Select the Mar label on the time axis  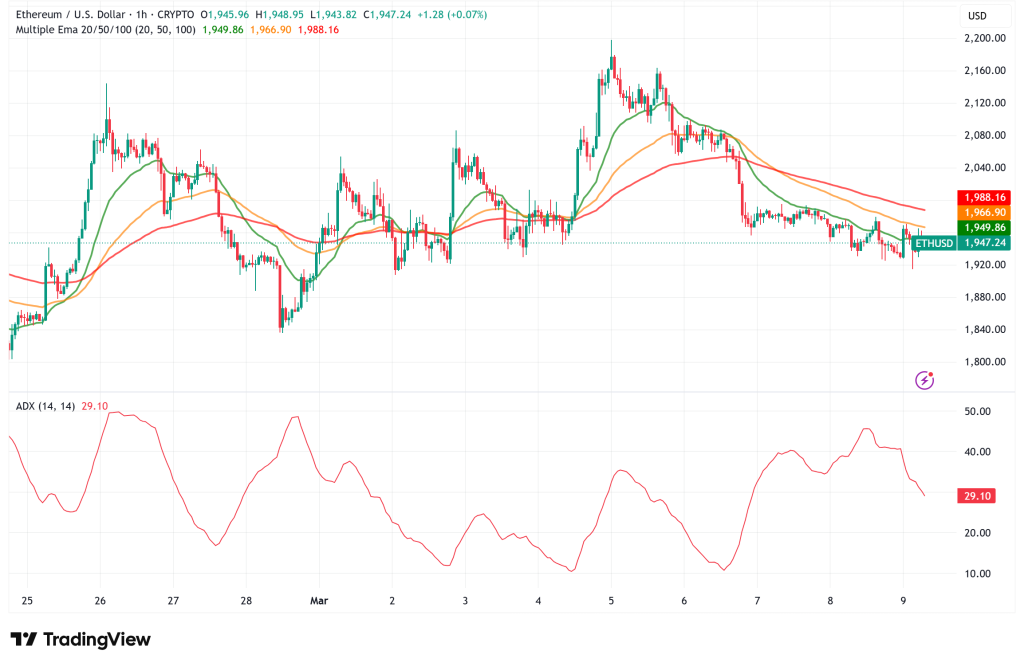pos(318,601)
